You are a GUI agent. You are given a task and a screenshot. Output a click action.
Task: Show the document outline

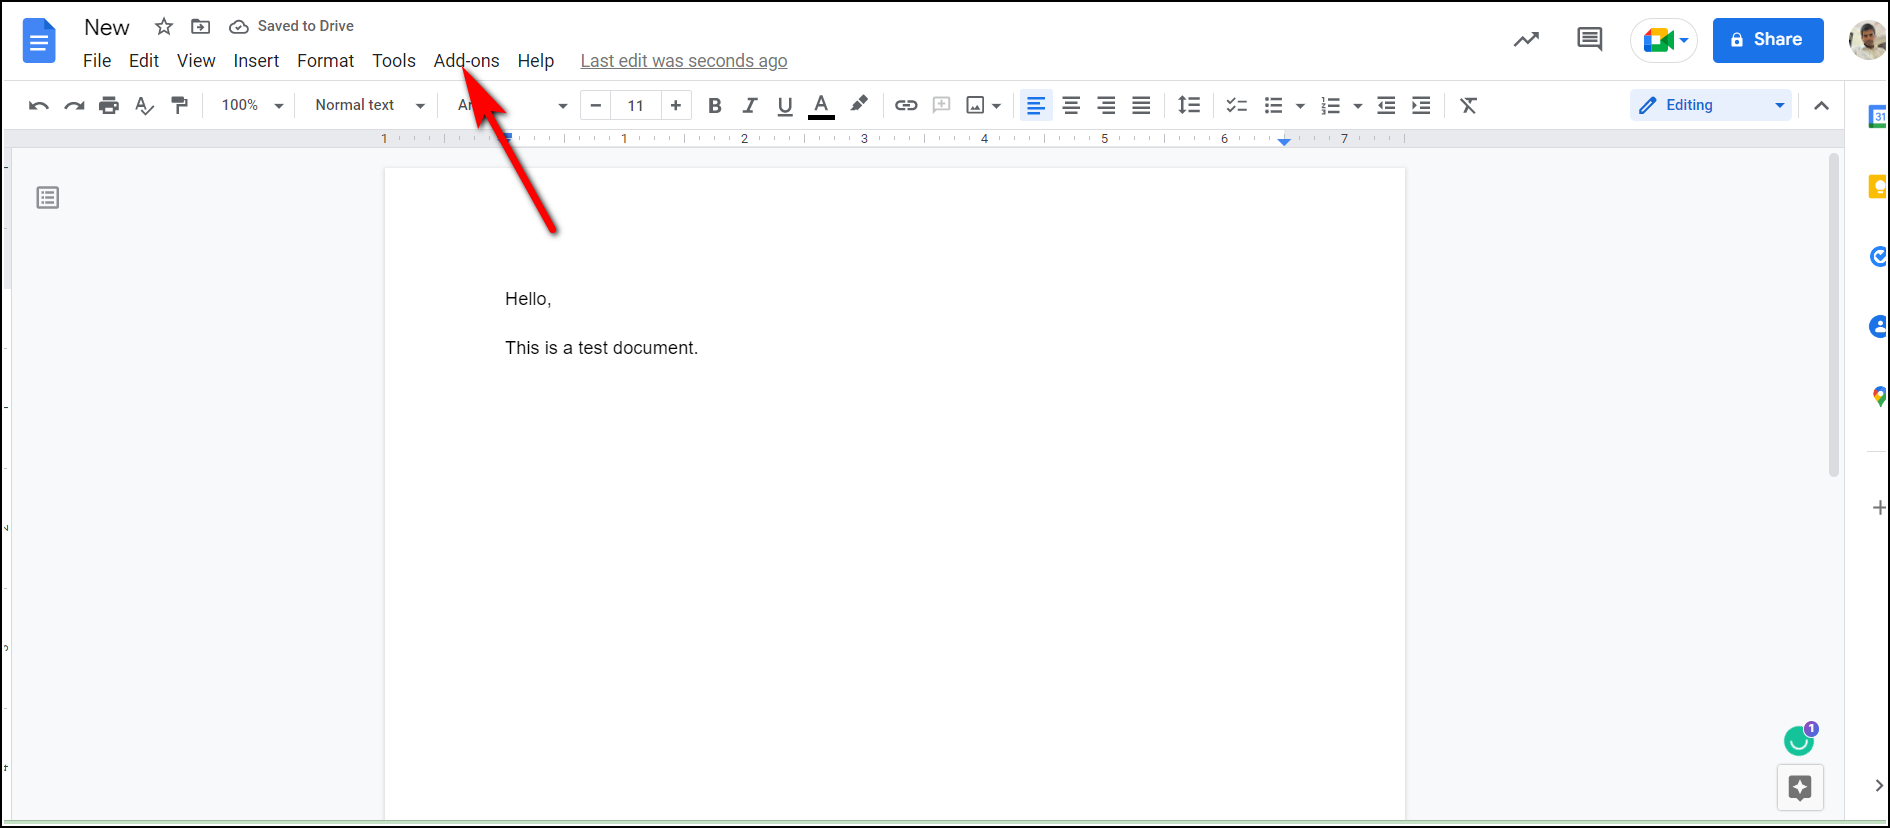[48, 198]
